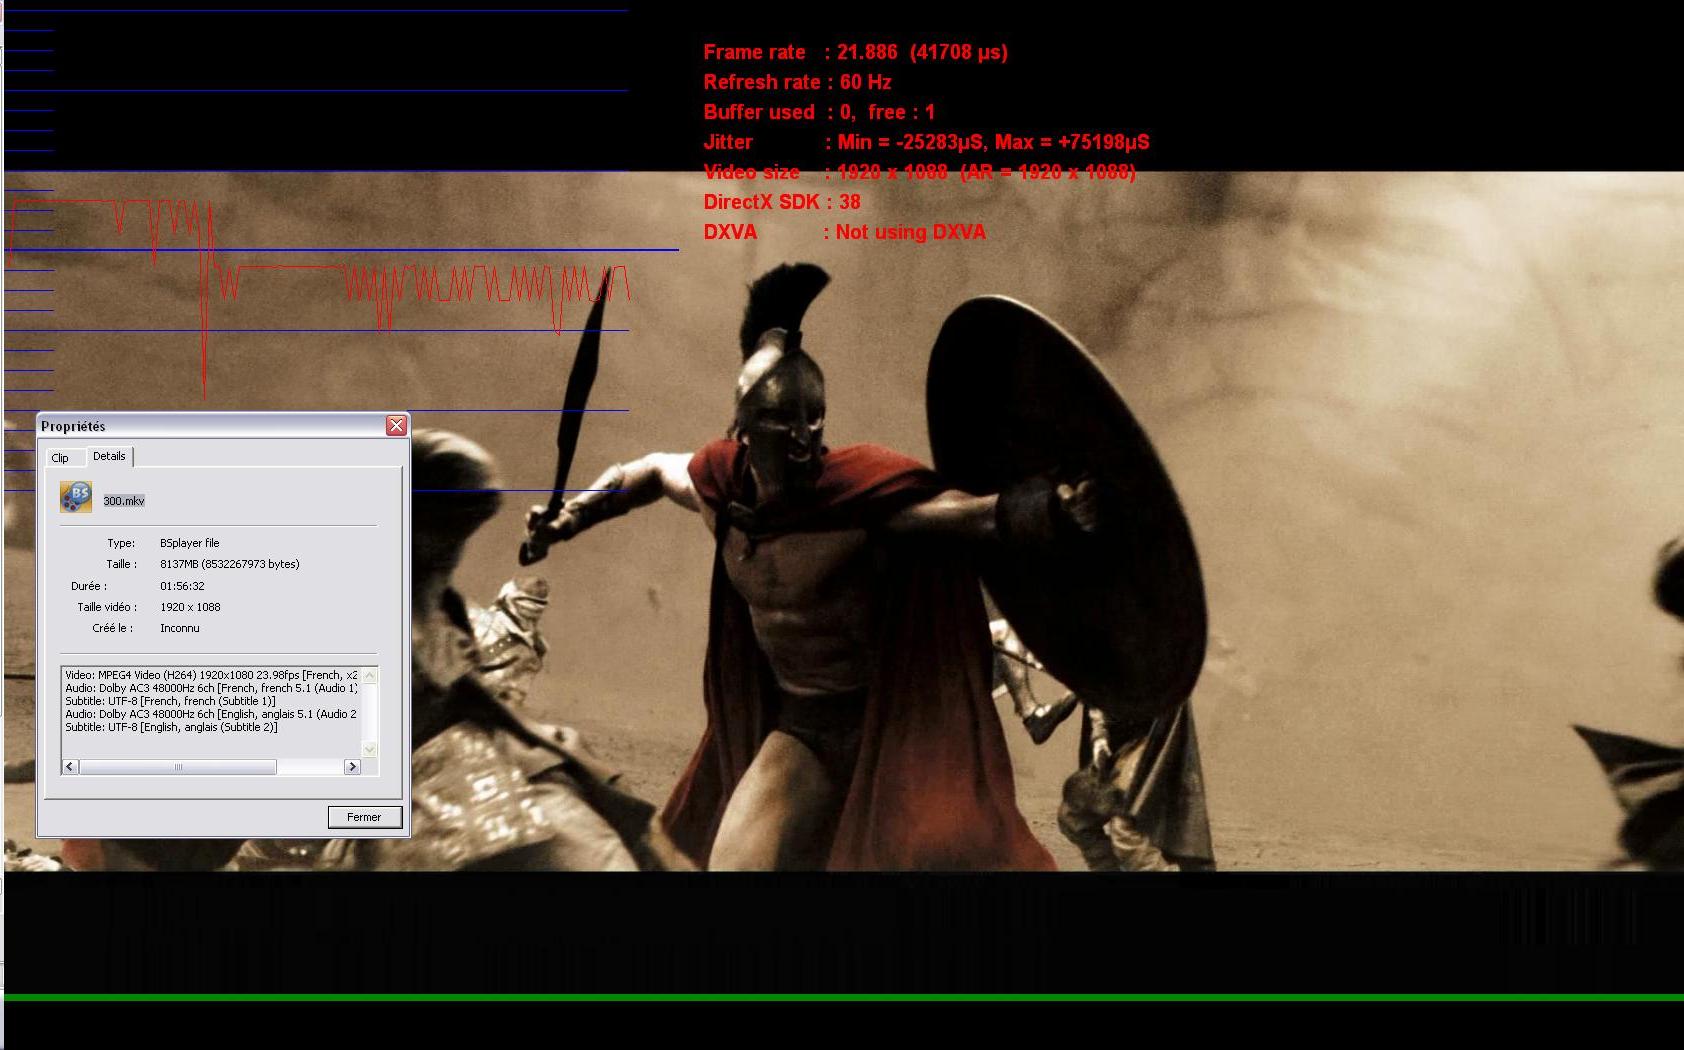The height and width of the screenshot is (1050, 1684).
Task: Click the left arrow of the horizontal scrollbar
Action: coord(70,767)
